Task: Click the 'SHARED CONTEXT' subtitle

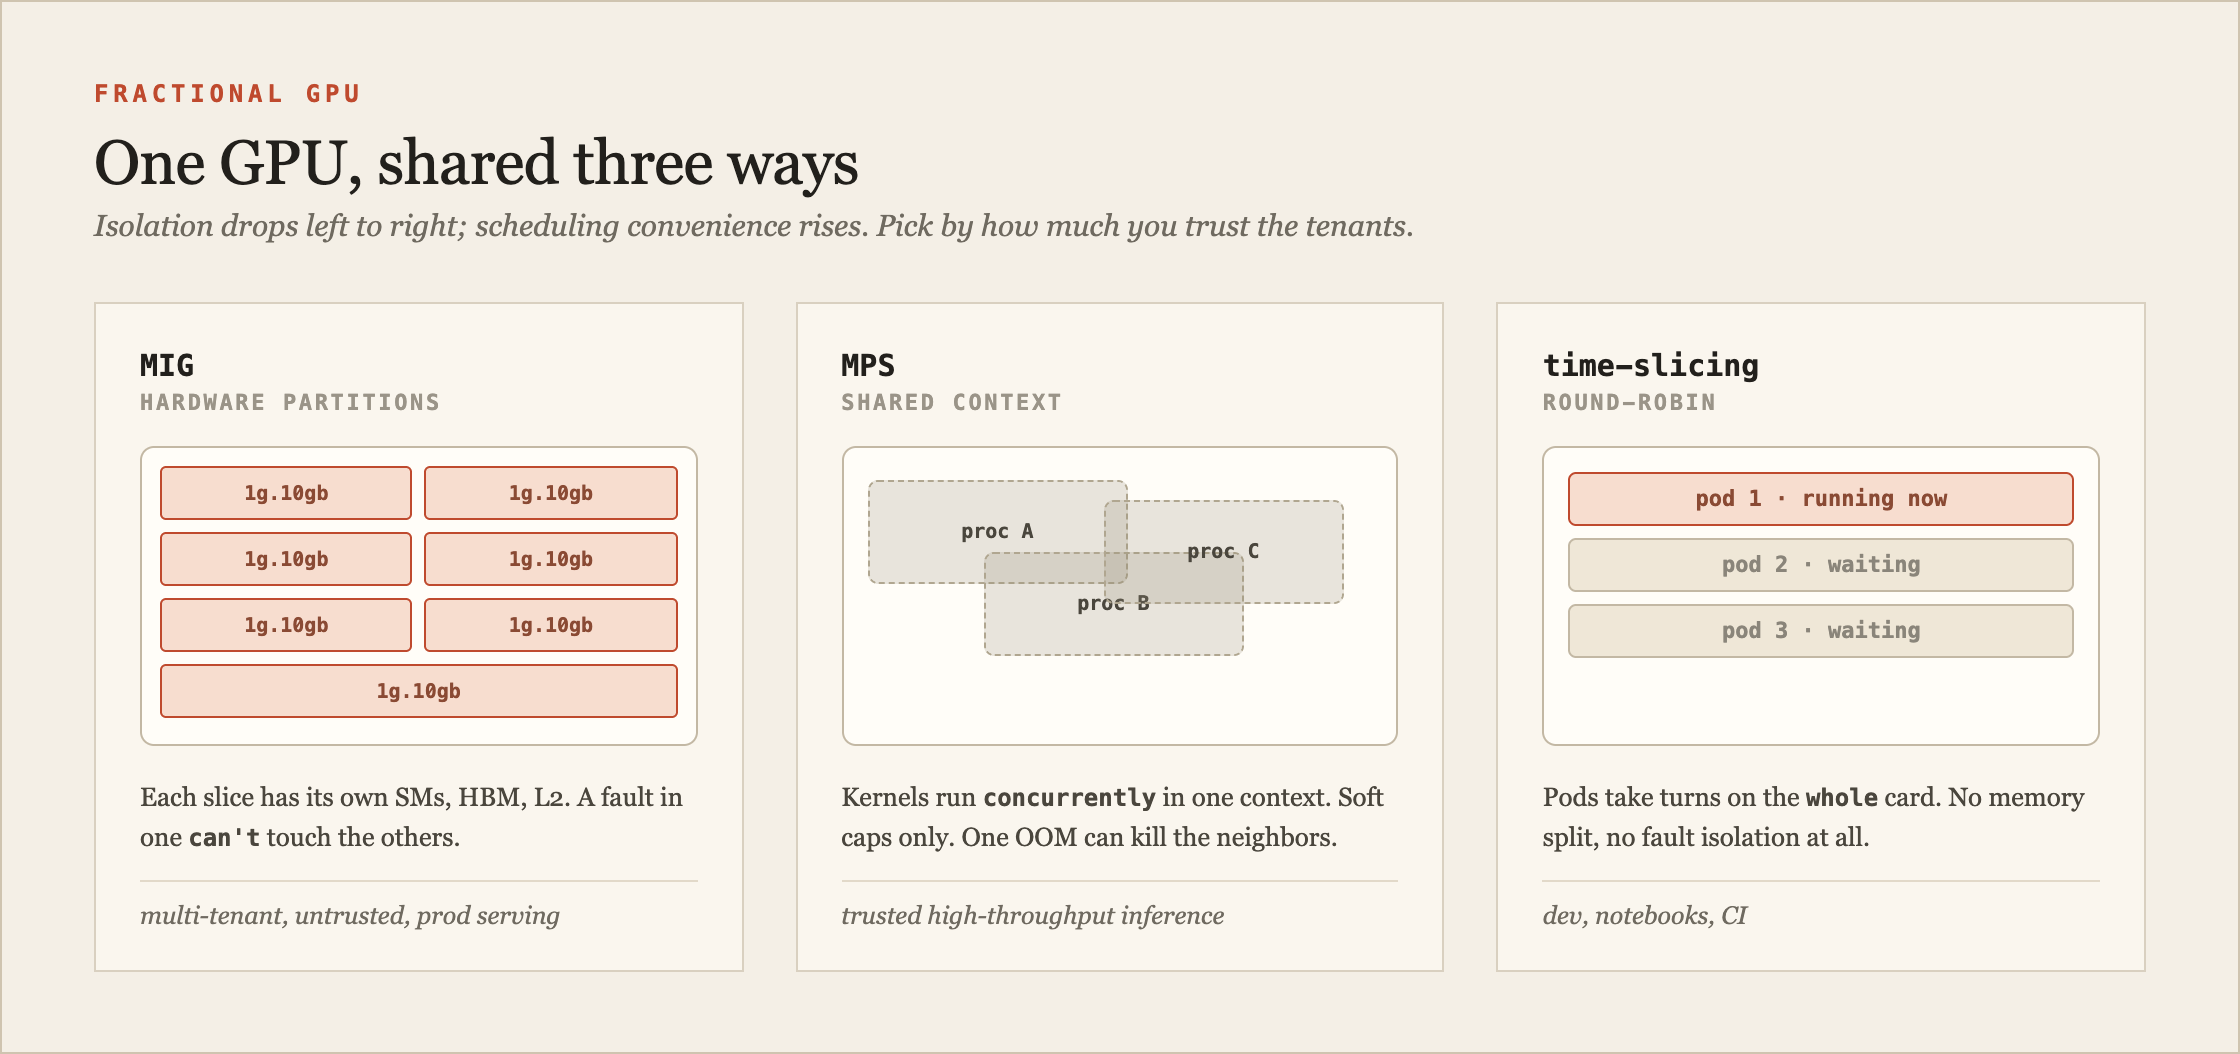Action: point(951,402)
